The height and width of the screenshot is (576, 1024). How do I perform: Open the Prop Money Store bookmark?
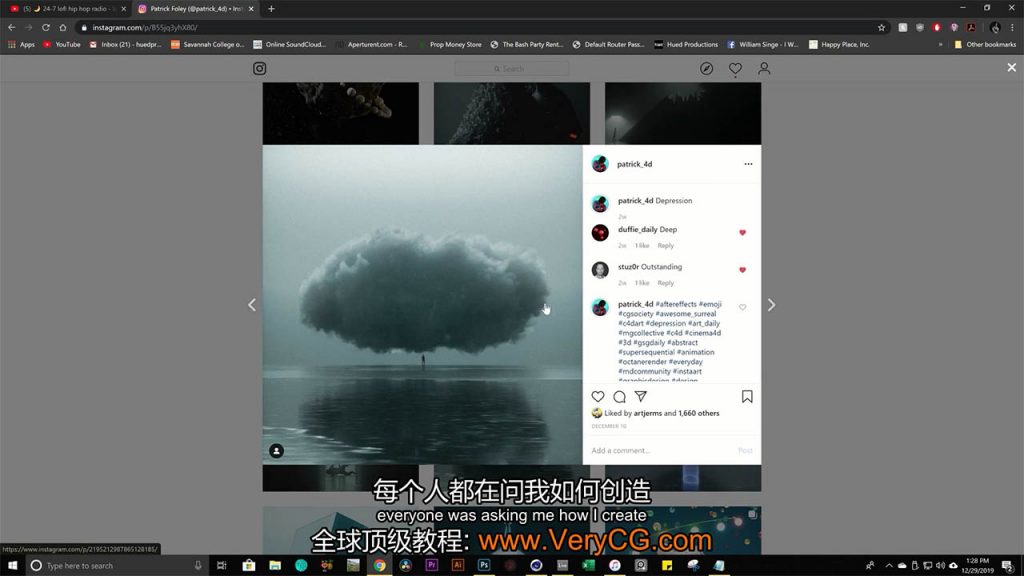click(x=450, y=44)
